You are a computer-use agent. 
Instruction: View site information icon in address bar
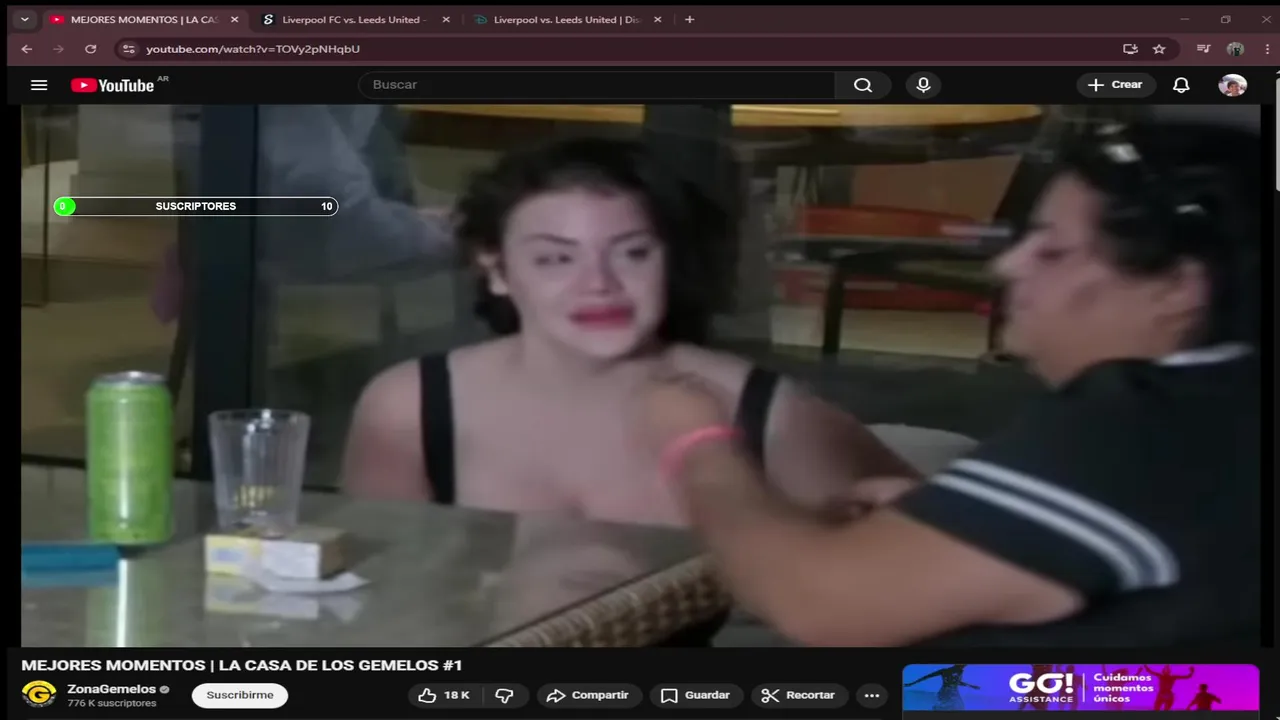[x=128, y=49]
